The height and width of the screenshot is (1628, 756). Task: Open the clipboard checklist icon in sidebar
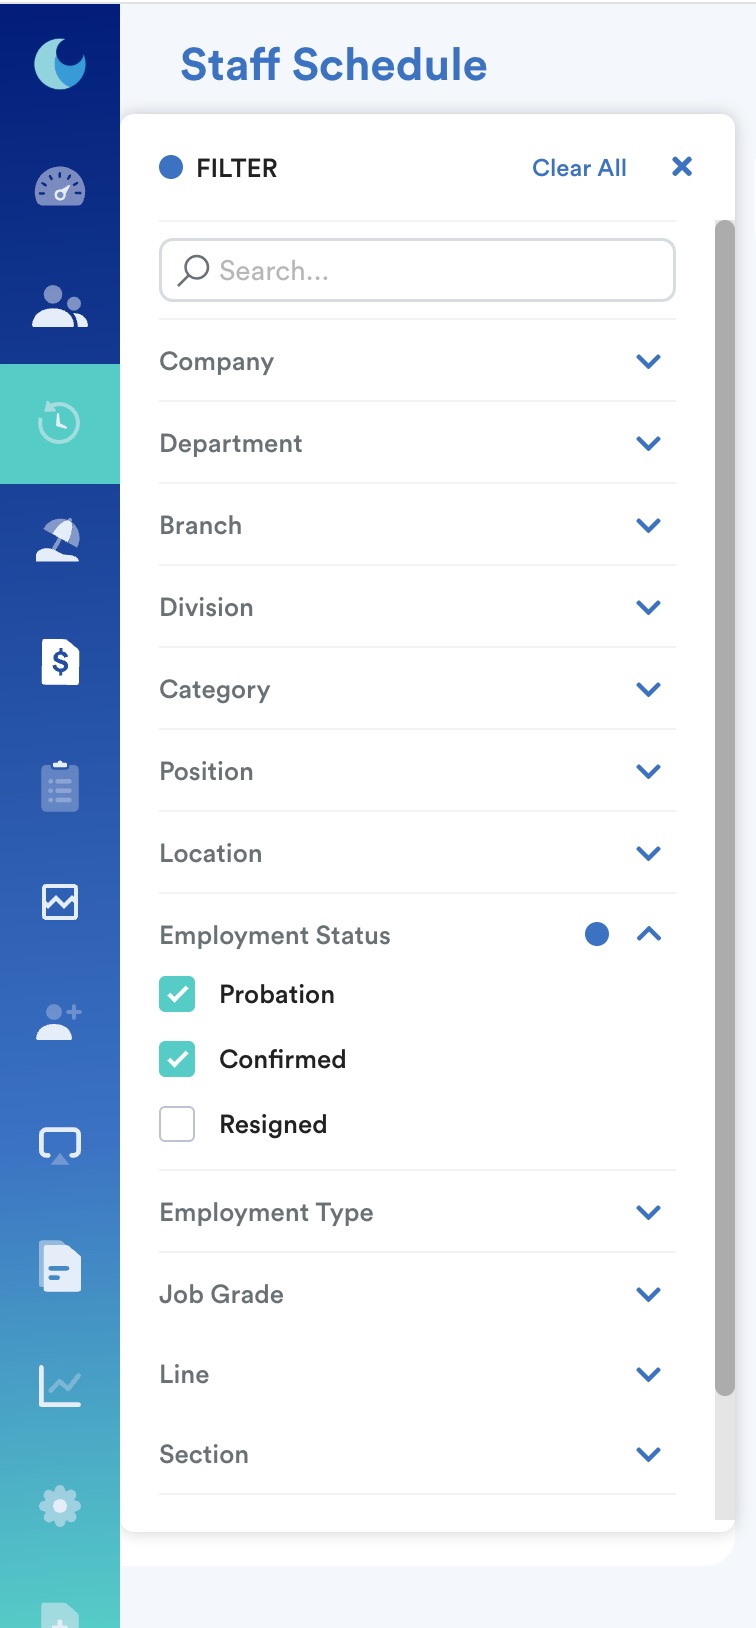pyautogui.click(x=60, y=786)
